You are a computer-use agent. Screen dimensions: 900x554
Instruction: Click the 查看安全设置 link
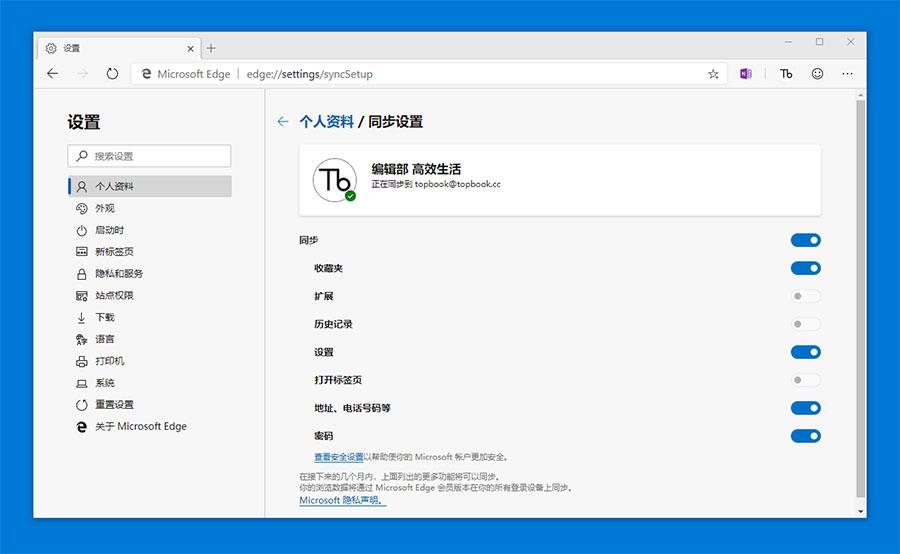pyautogui.click(x=339, y=457)
